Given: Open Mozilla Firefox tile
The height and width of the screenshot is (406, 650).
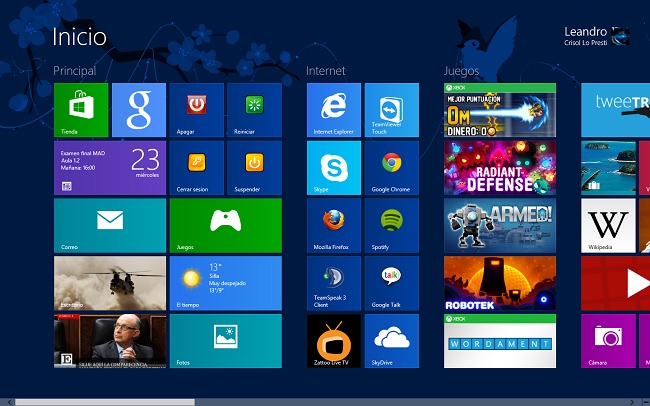Looking at the screenshot, I should click(334, 225).
